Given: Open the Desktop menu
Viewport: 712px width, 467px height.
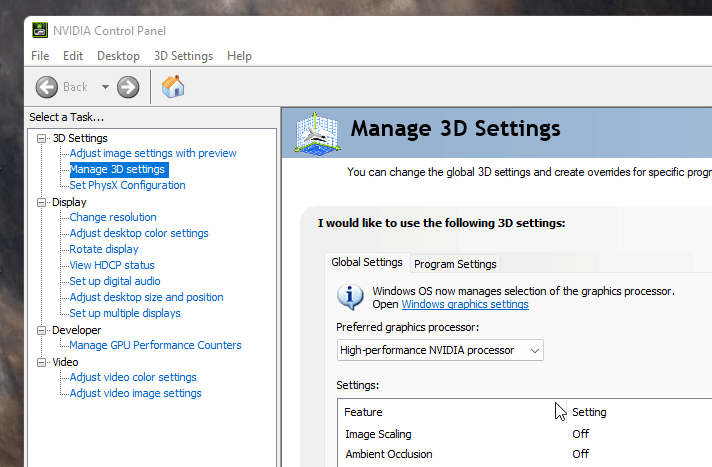Looking at the screenshot, I should click(118, 56).
